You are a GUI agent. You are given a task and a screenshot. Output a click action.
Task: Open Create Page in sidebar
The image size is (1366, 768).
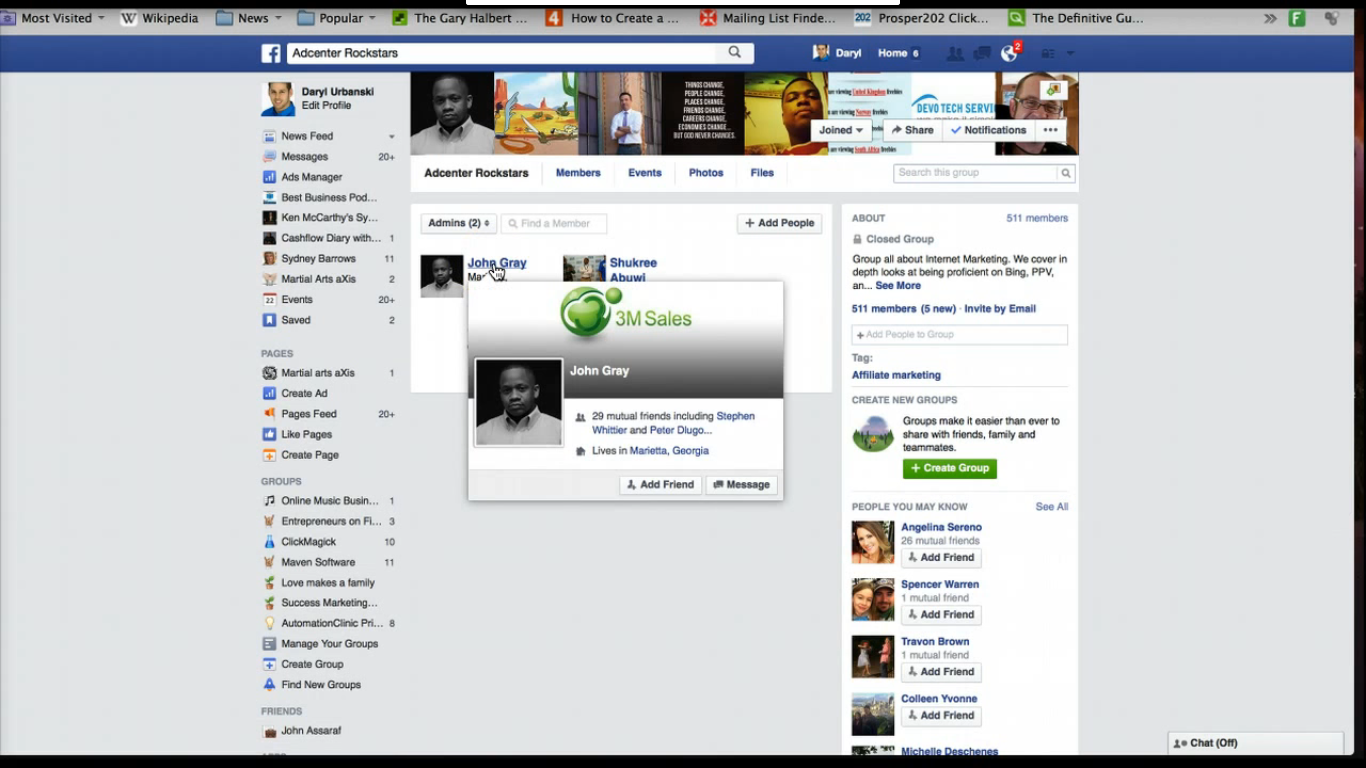(310, 455)
